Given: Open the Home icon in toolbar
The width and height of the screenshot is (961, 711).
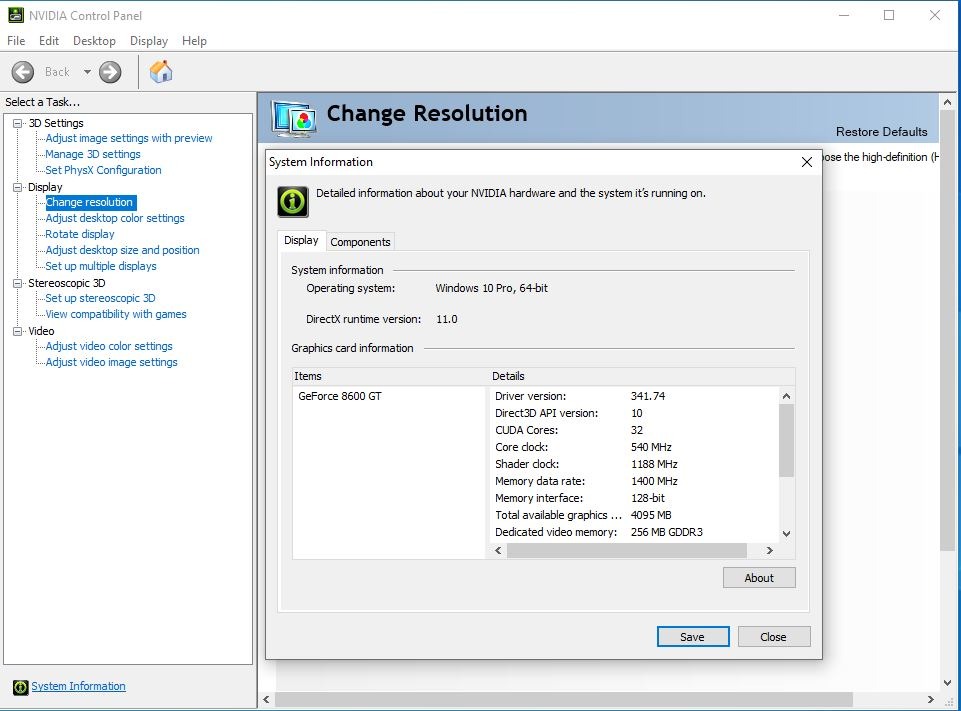Looking at the screenshot, I should coord(161,72).
